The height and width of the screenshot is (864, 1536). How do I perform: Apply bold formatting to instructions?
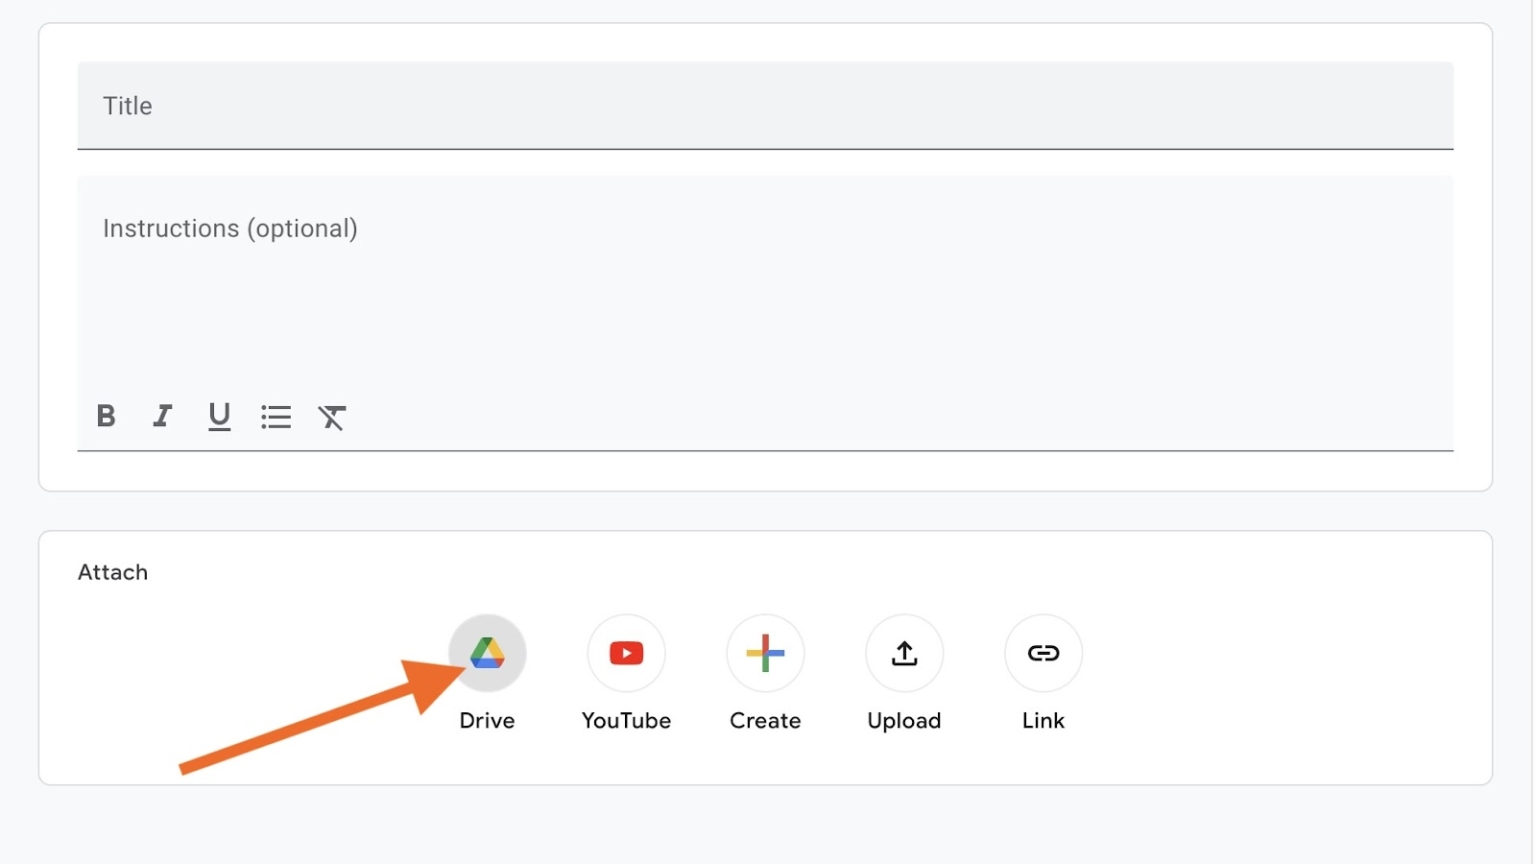[106, 417]
